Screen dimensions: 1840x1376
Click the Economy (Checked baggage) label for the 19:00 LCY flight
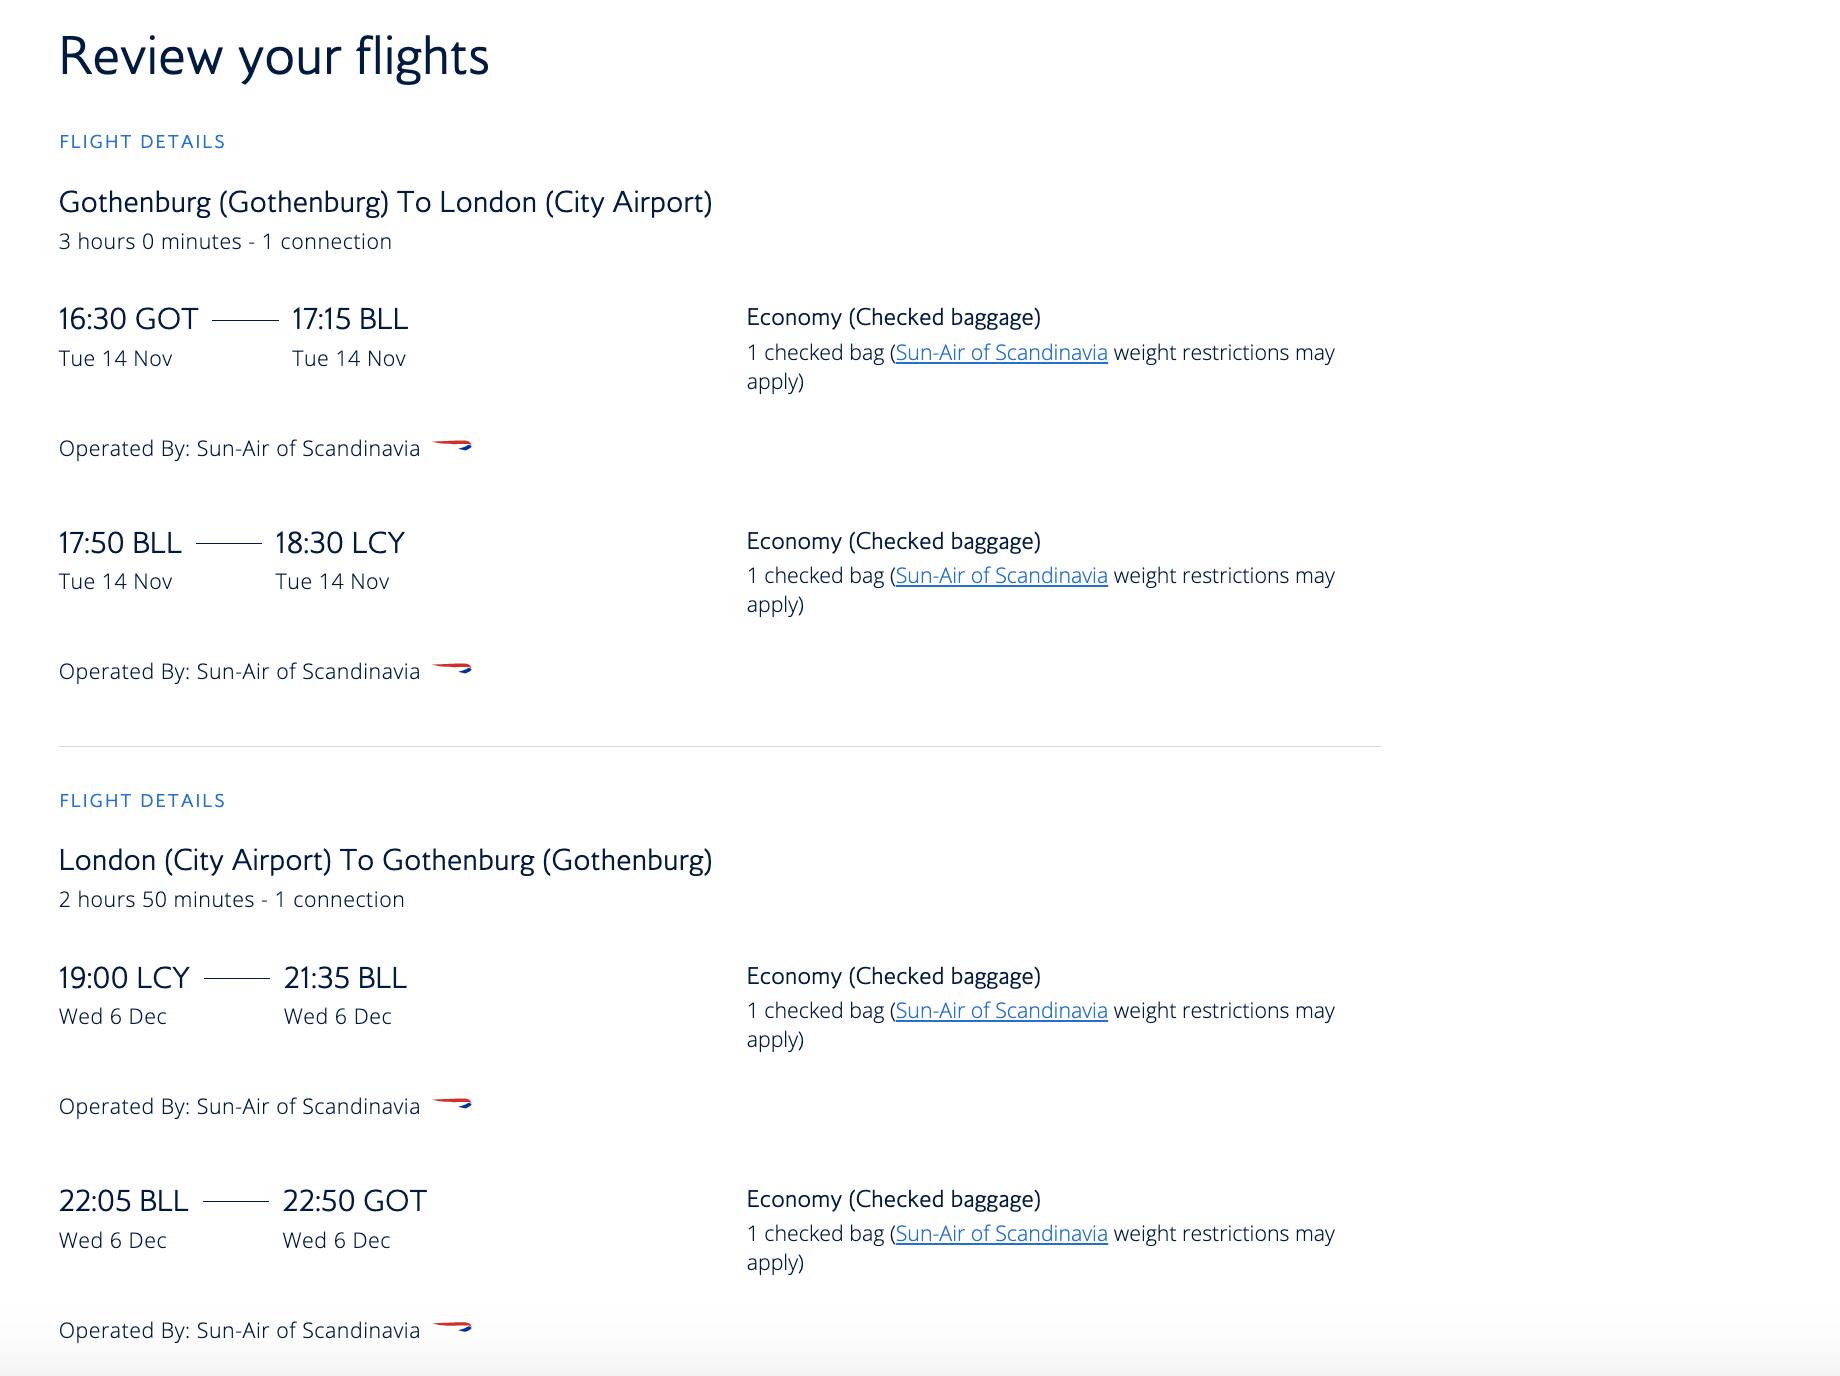(x=893, y=976)
